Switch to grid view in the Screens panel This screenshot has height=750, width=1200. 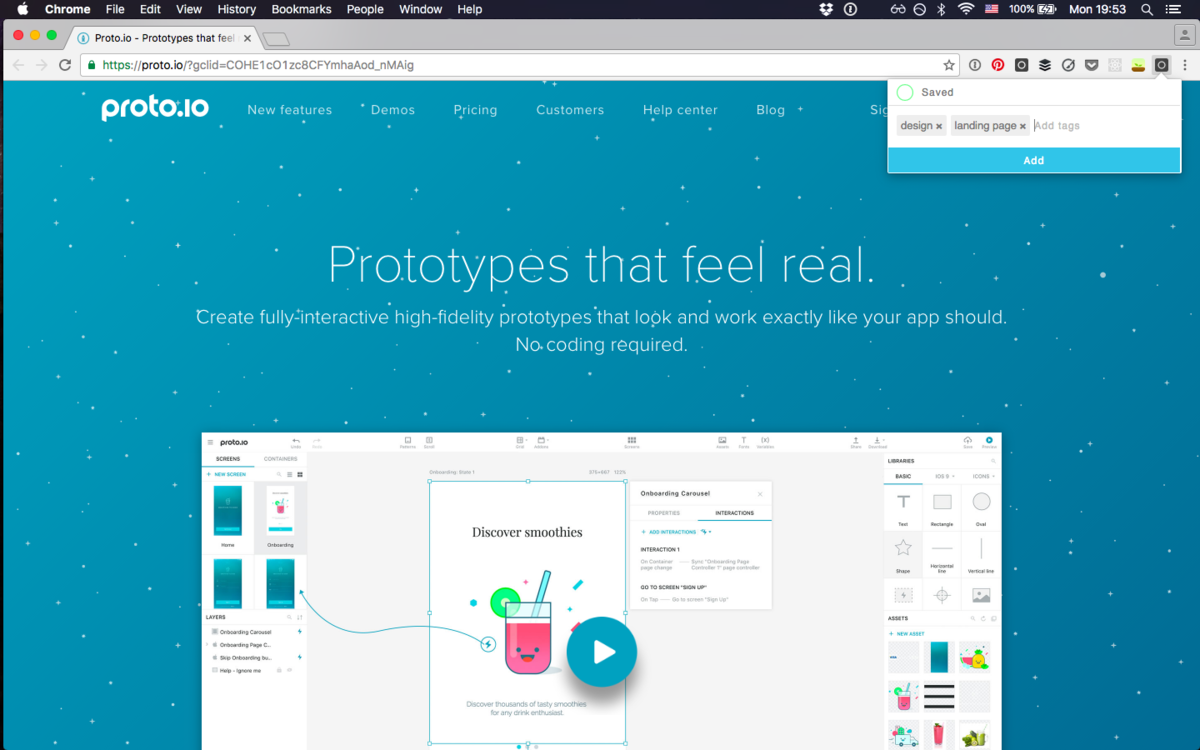[x=300, y=474]
